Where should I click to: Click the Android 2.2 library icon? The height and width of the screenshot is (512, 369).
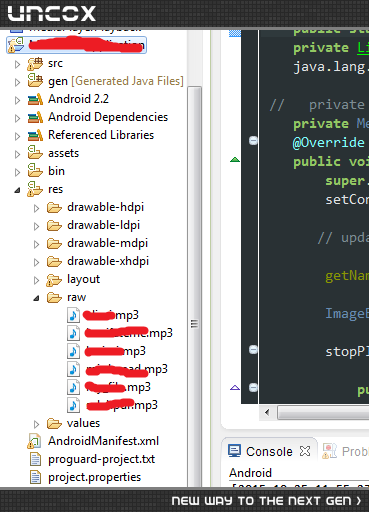35,99
